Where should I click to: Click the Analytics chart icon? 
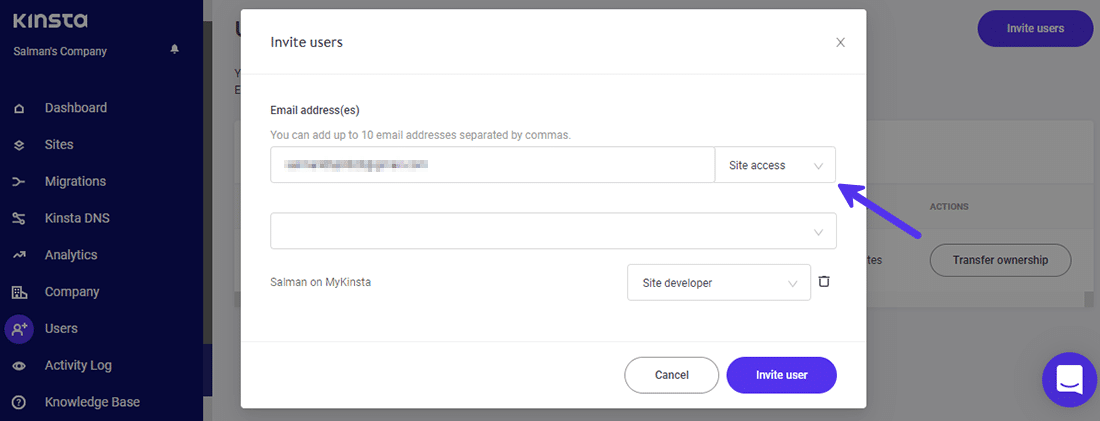[x=19, y=255]
